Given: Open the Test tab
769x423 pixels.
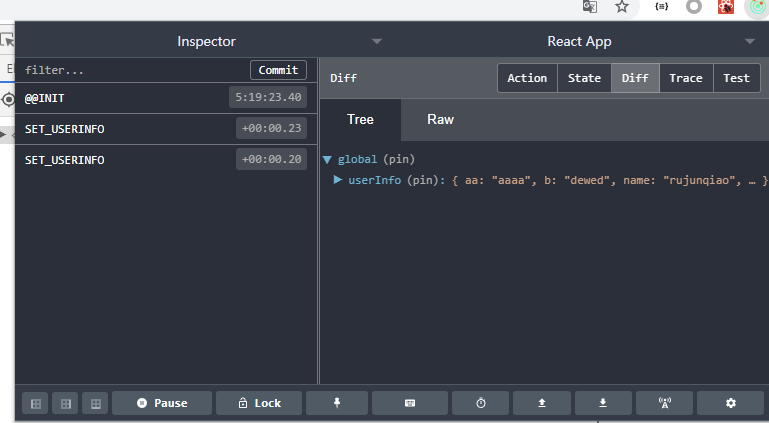Looking at the screenshot, I should [737, 78].
